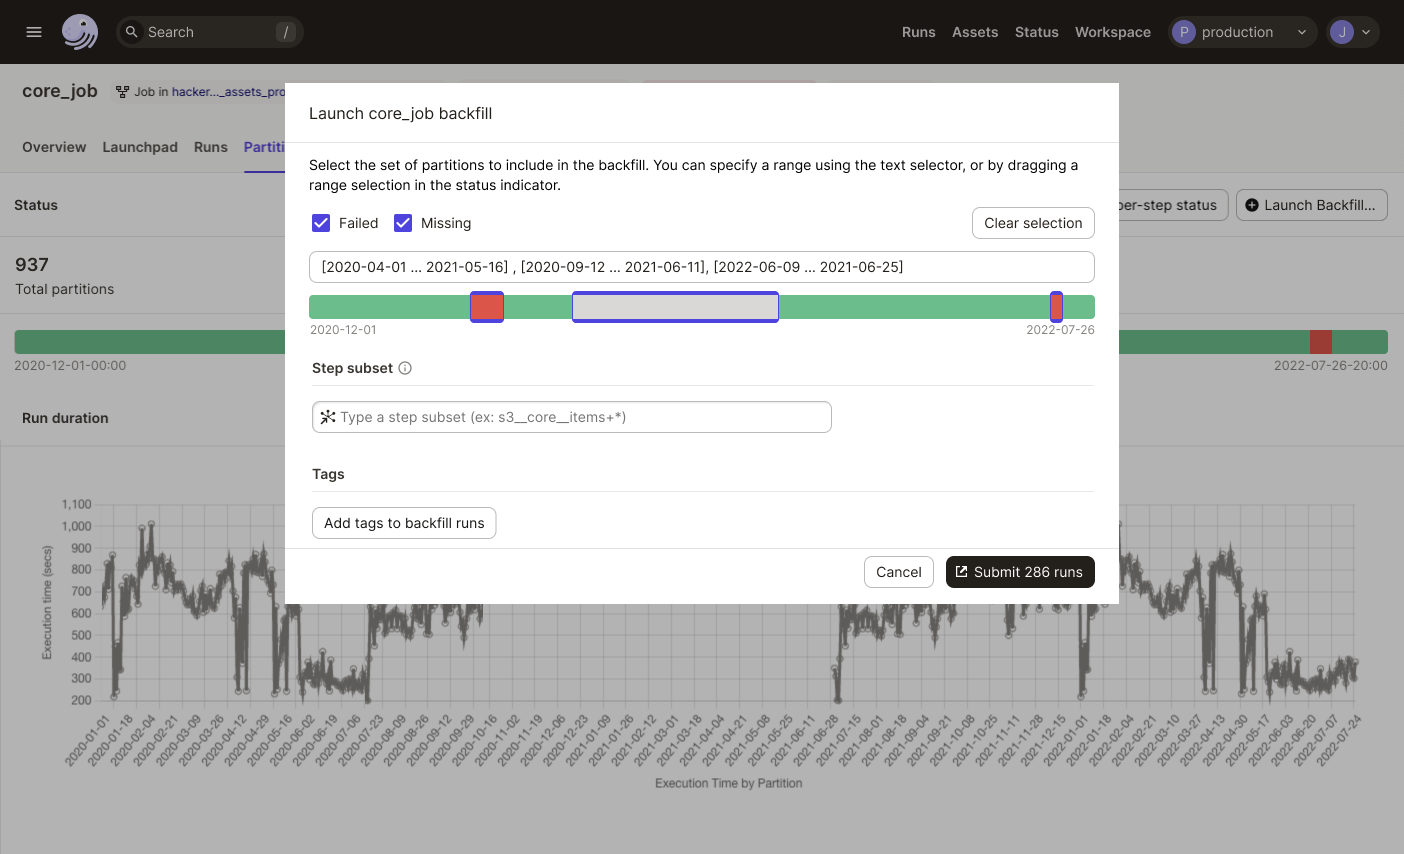Click the plus icon on Launch Backfill

1252,205
